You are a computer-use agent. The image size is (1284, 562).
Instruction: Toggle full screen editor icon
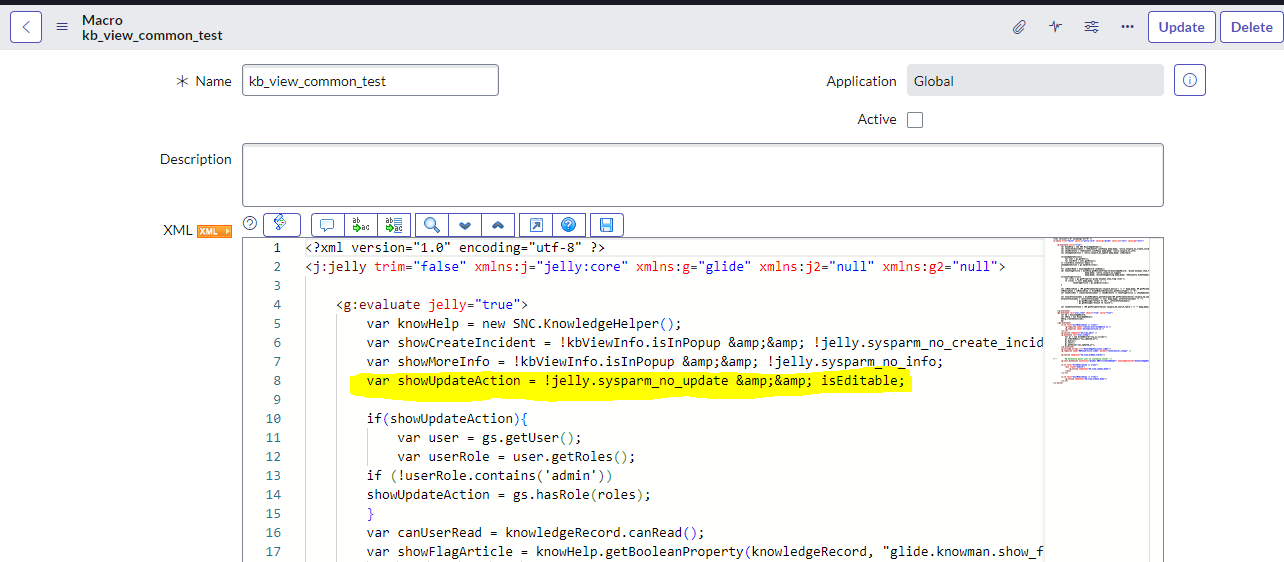[x=536, y=224]
